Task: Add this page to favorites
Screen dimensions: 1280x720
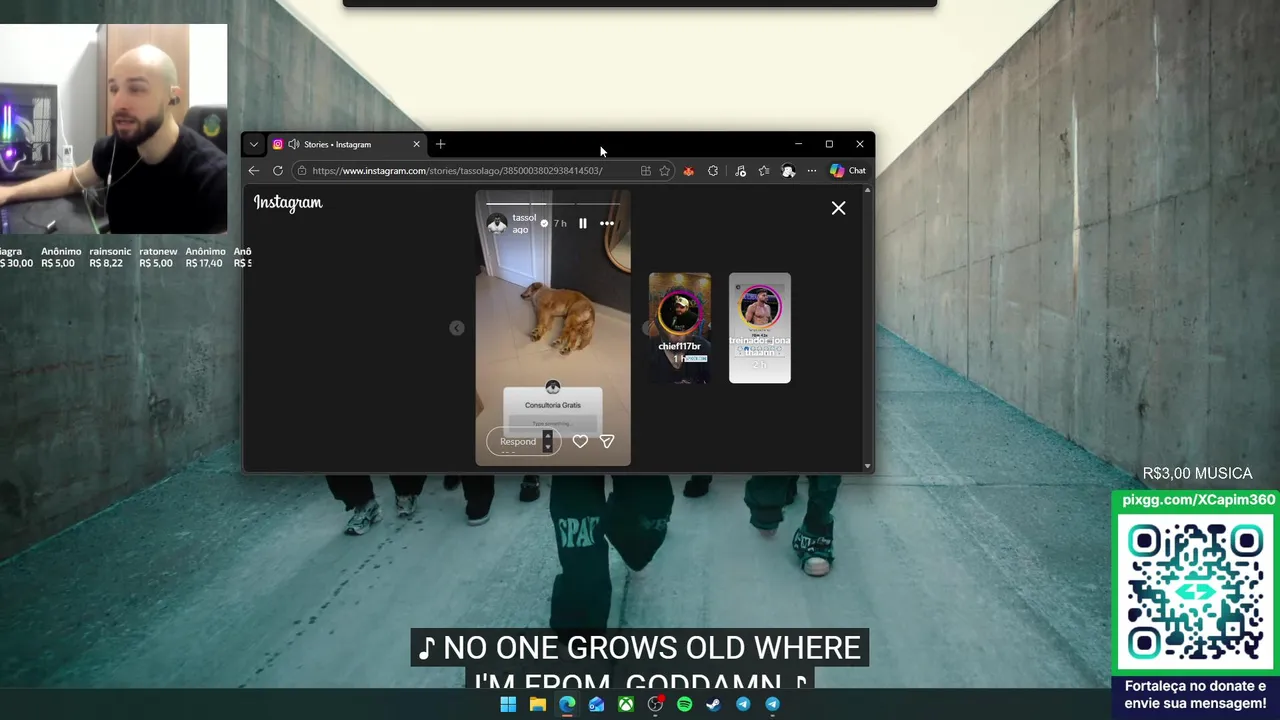Action: 665,171
